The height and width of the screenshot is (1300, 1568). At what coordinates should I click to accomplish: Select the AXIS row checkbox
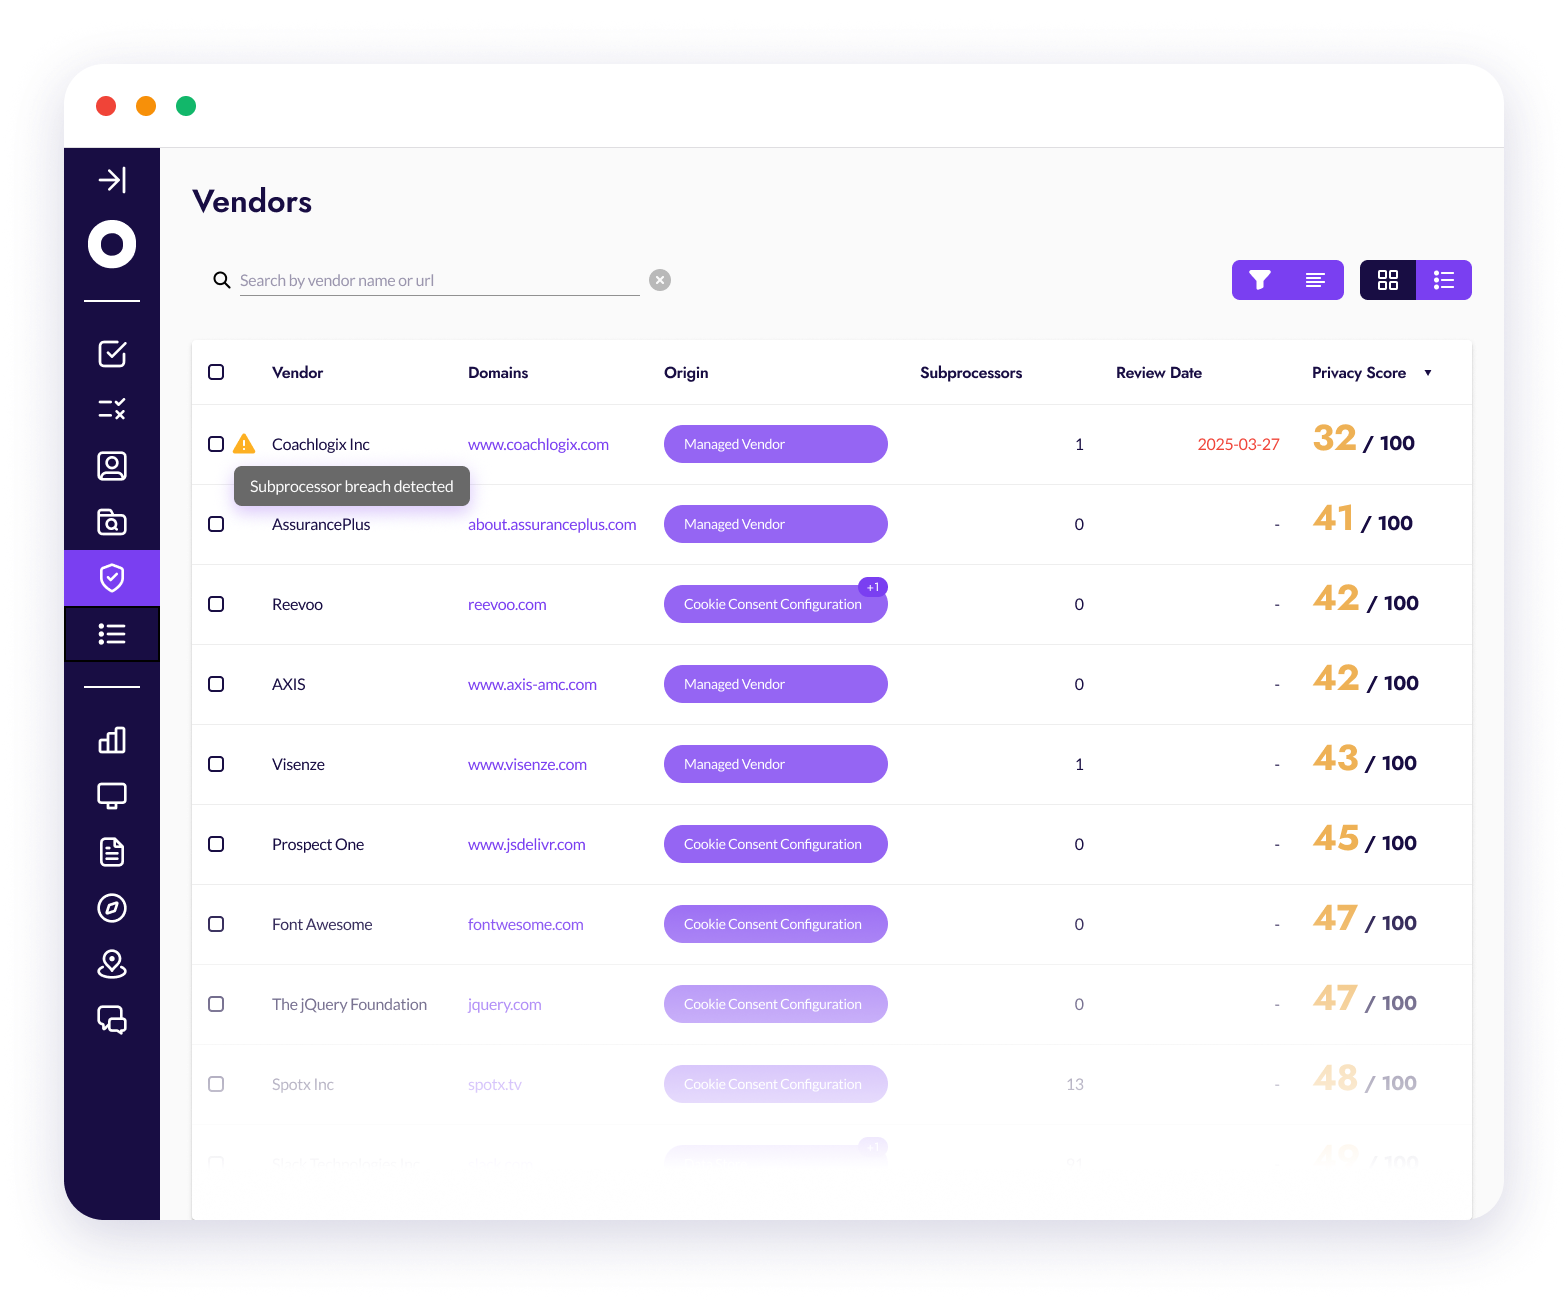(x=216, y=684)
